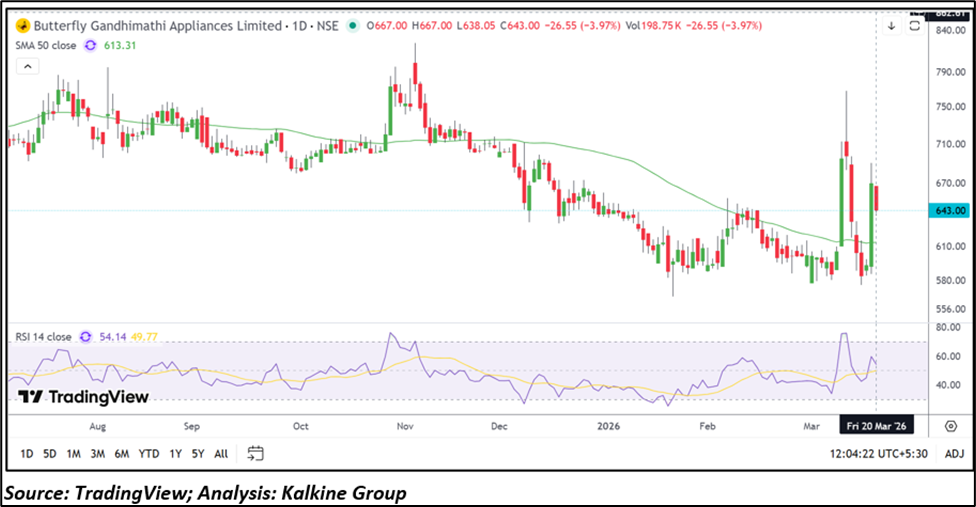
Task: Click the fullscreen frame icon at top right
Action: [x=914, y=26]
